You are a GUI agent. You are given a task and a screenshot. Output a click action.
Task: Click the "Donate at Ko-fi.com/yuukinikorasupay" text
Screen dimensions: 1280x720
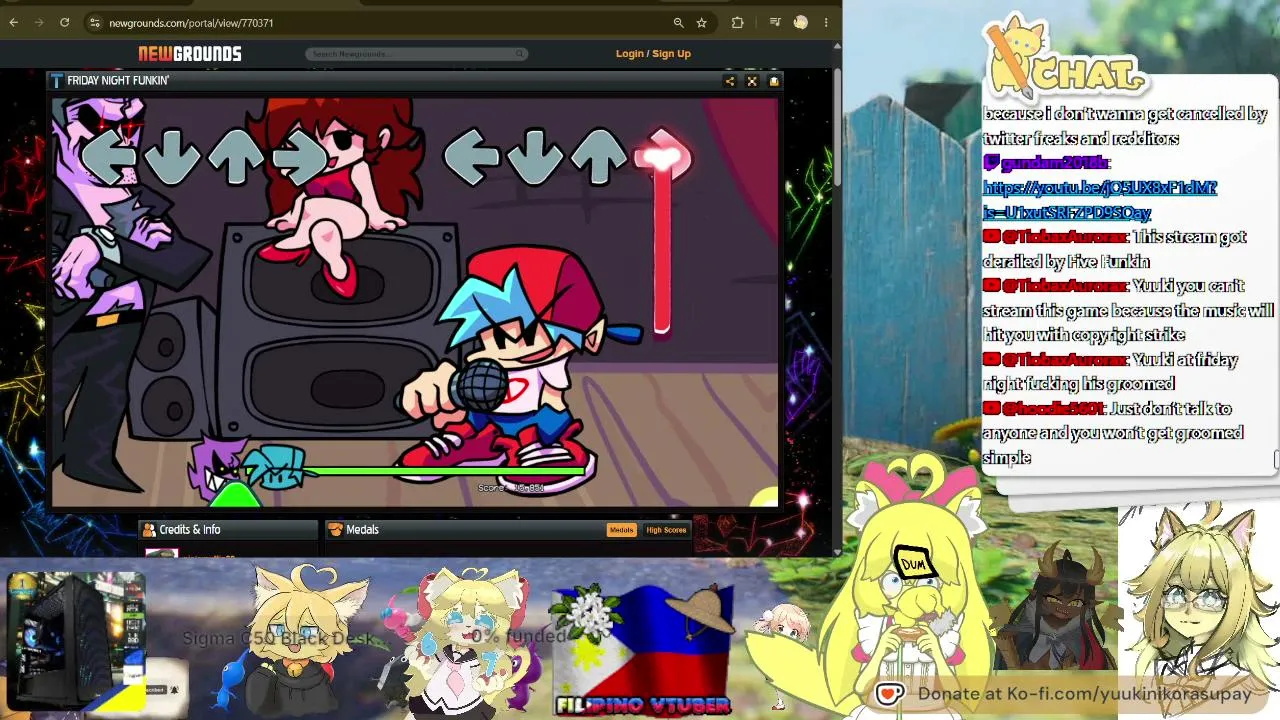tap(1085, 693)
